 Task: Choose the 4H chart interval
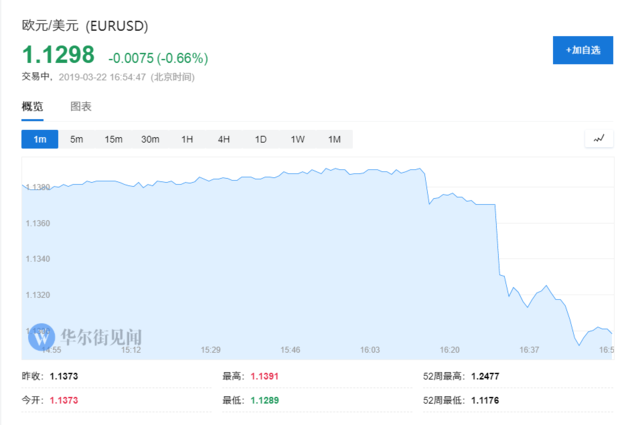pos(224,139)
